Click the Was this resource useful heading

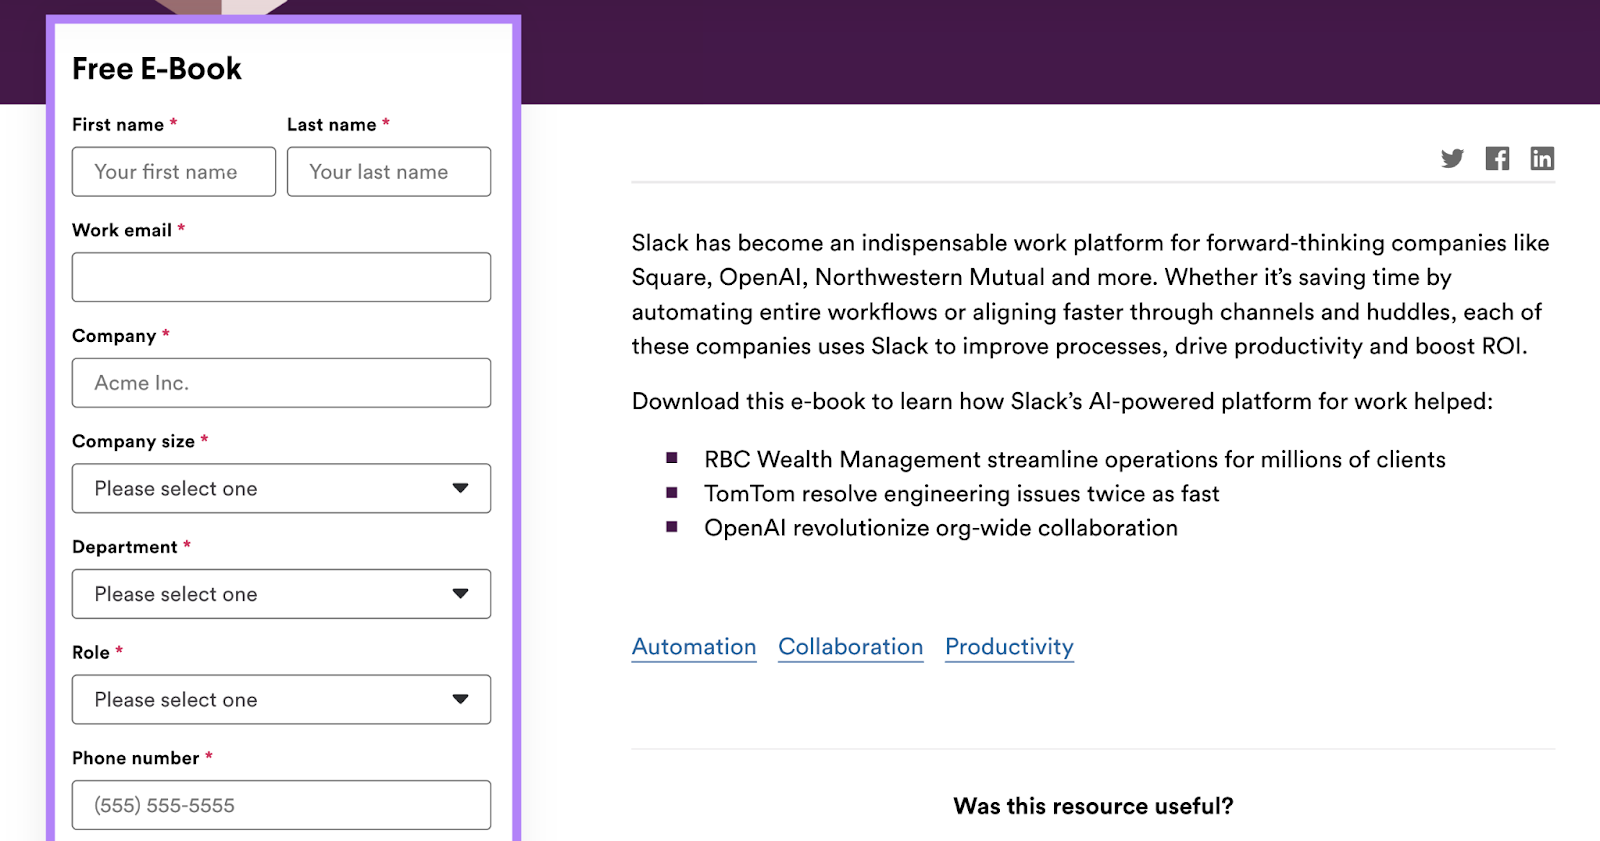coord(1093,806)
